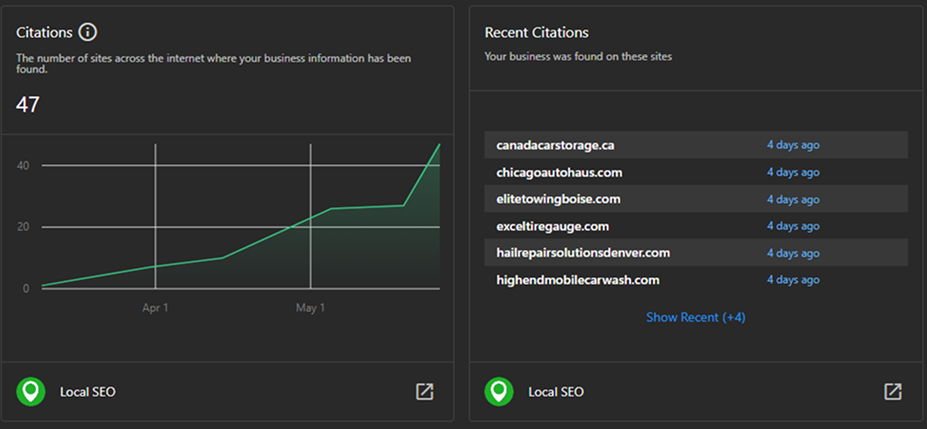Click Local SEO label in Citations card footer
927x429 pixels.
point(87,392)
